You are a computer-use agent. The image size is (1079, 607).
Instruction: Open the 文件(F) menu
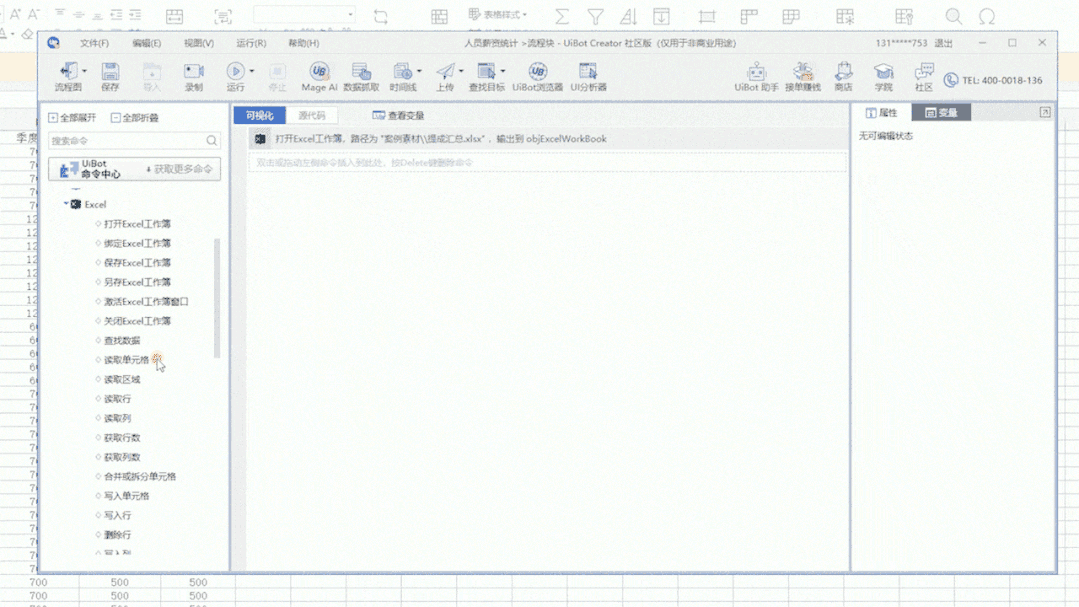[94, 43]
